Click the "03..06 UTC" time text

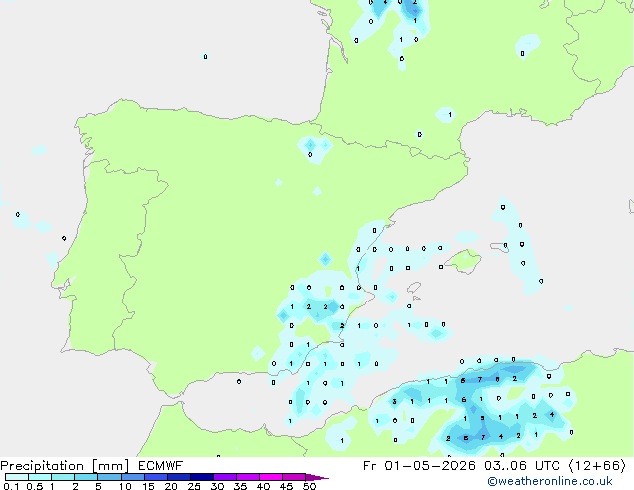[x=522, y=466]
